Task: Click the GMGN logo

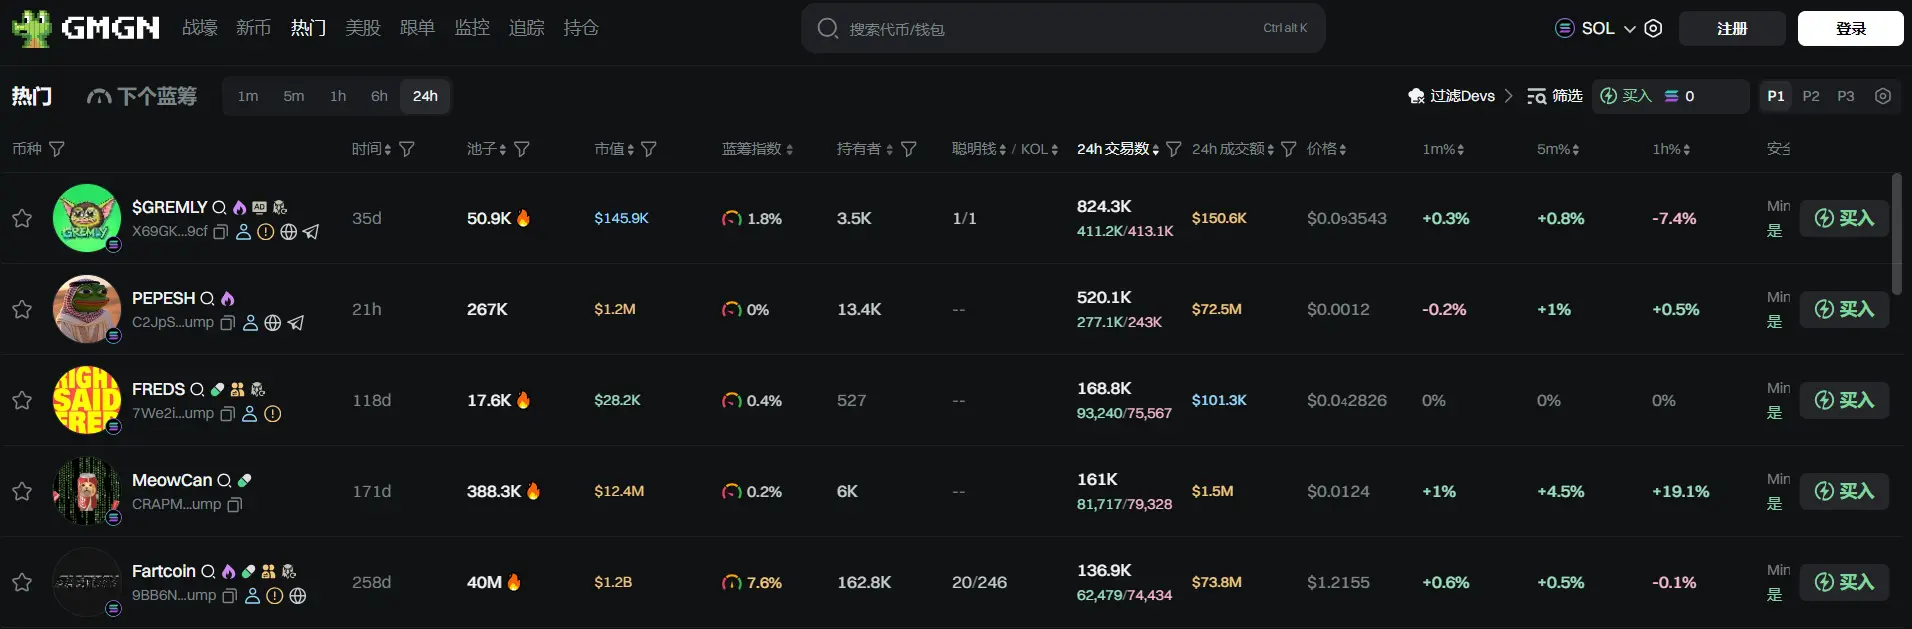Action: (86, 28)
